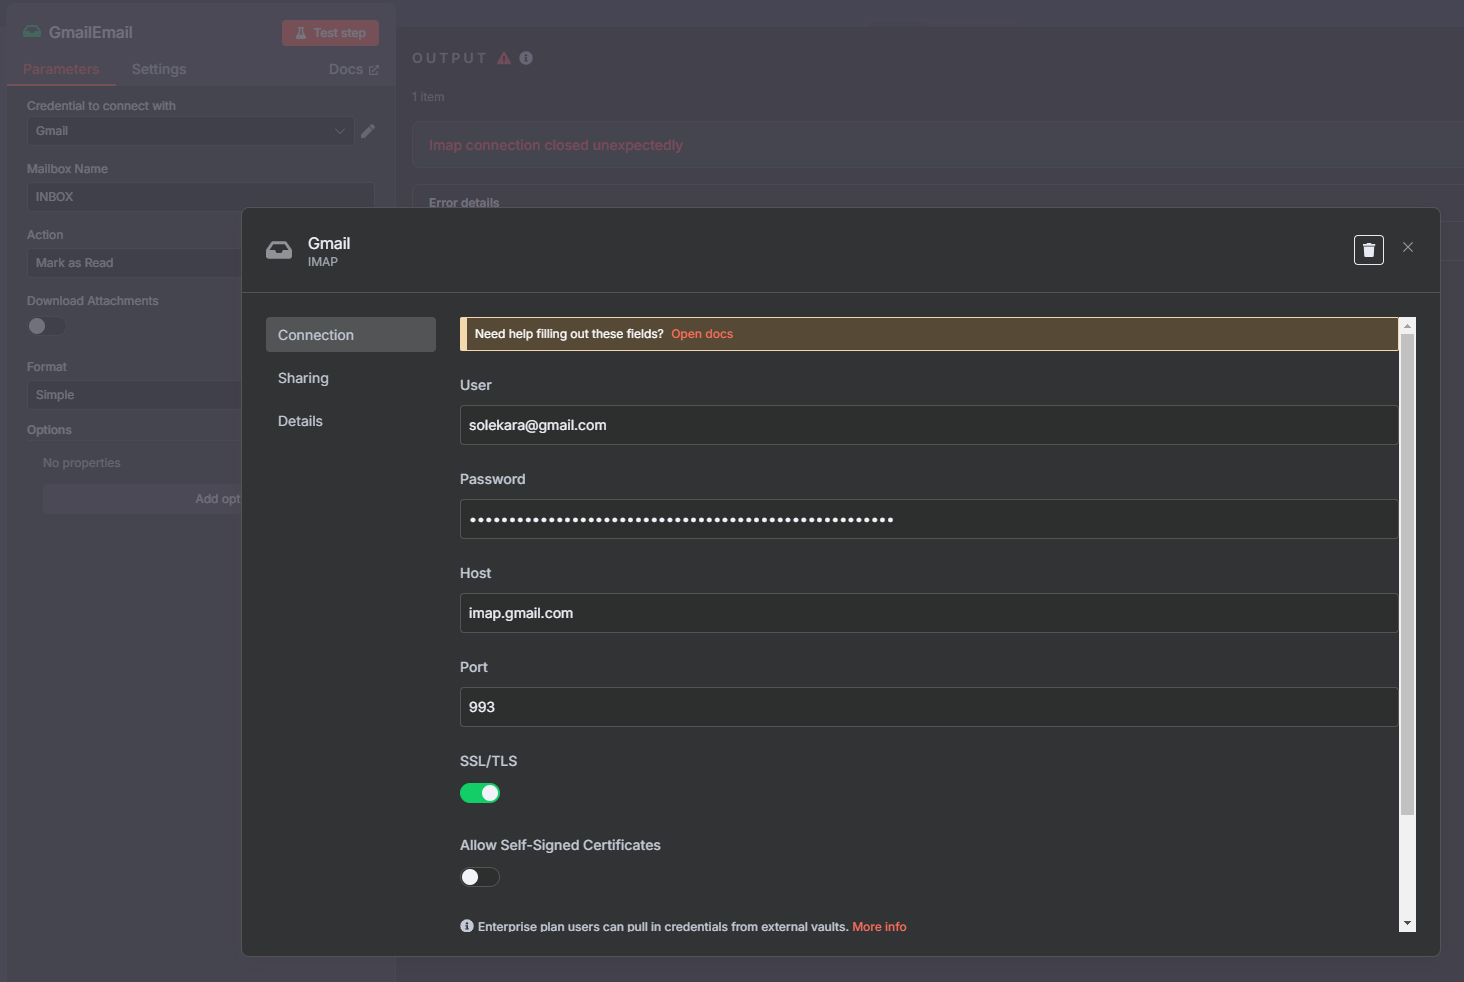The height and width of the screenshot is (982, 1464).
Task: Click the Gmail dialog title text
Action: pos(329,243)
